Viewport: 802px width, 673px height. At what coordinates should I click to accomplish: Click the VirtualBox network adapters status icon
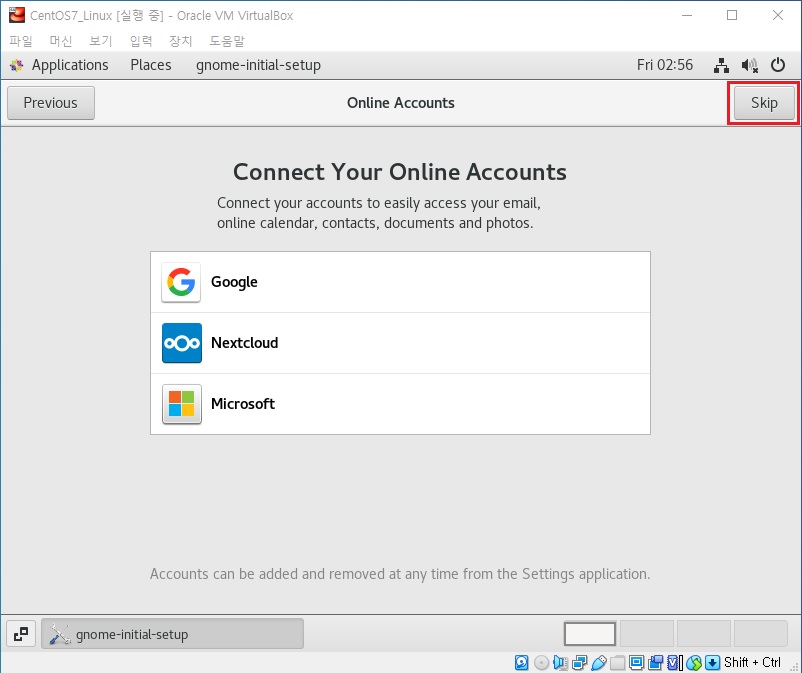pyautogui.click(x=580, y=663)
